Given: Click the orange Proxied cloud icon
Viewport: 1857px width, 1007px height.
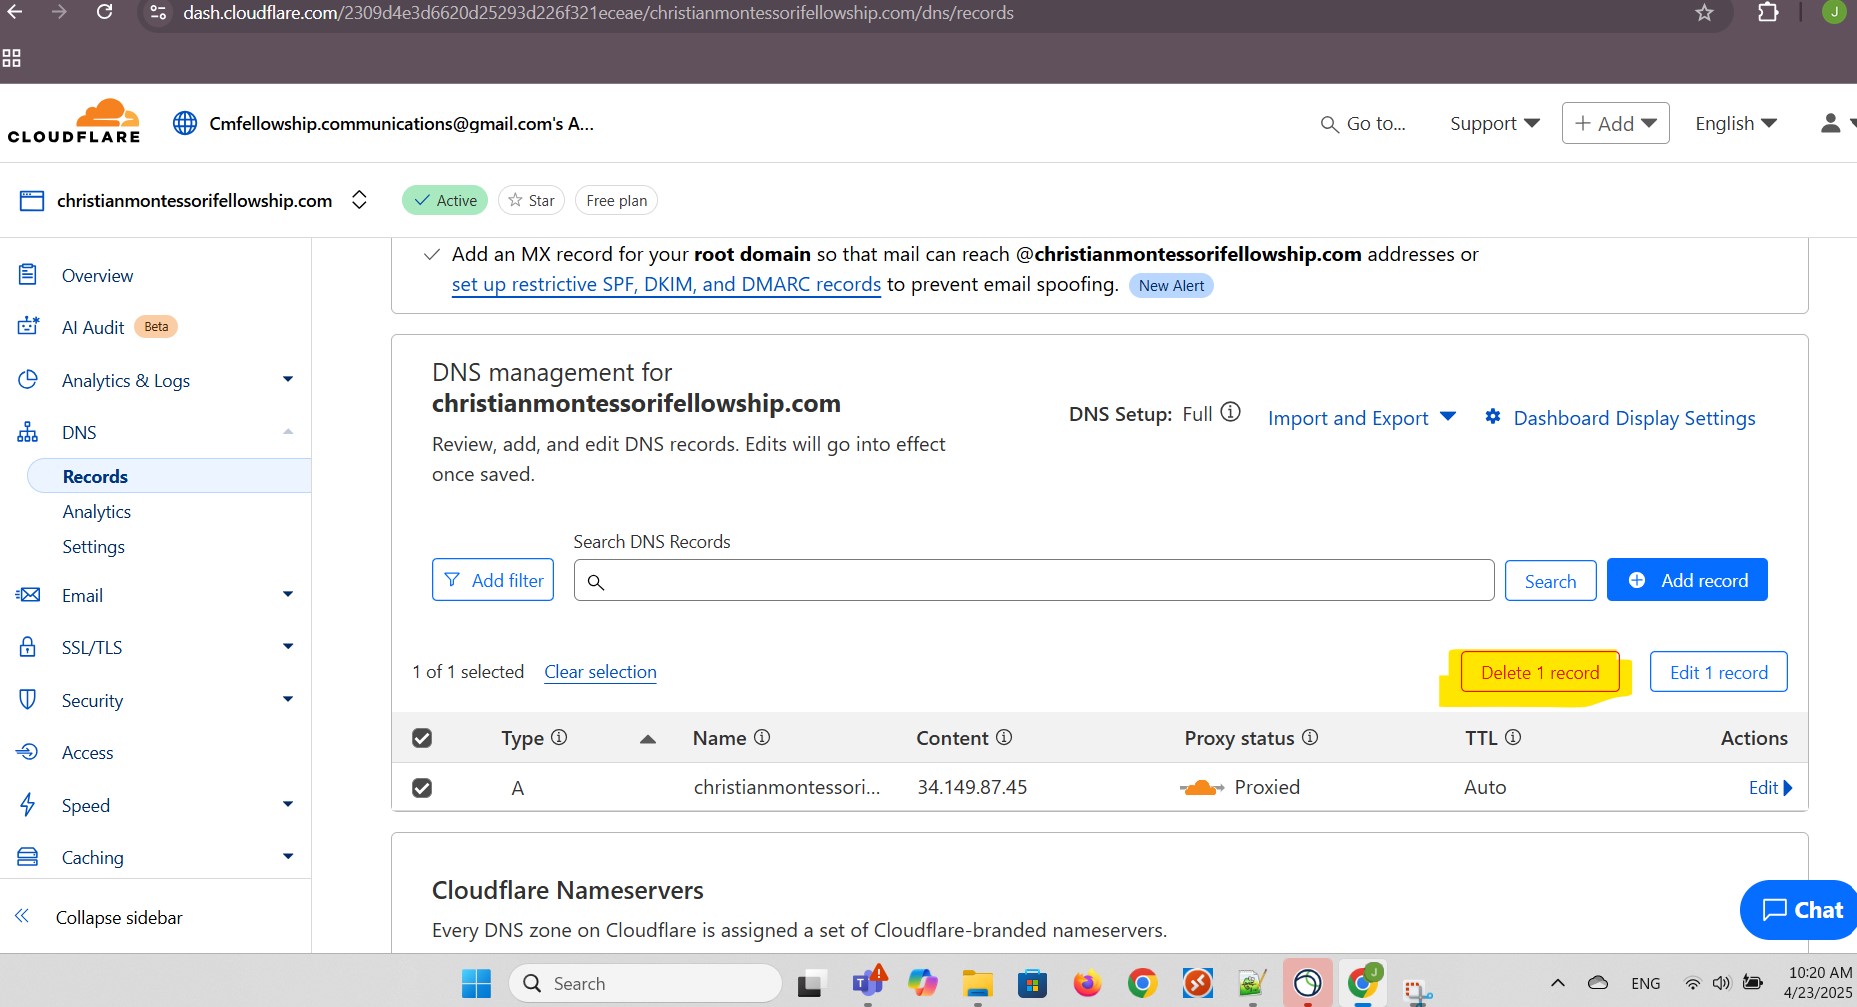Looking at the screenshot, I should pyautogui.click(x=1202, y=788).
